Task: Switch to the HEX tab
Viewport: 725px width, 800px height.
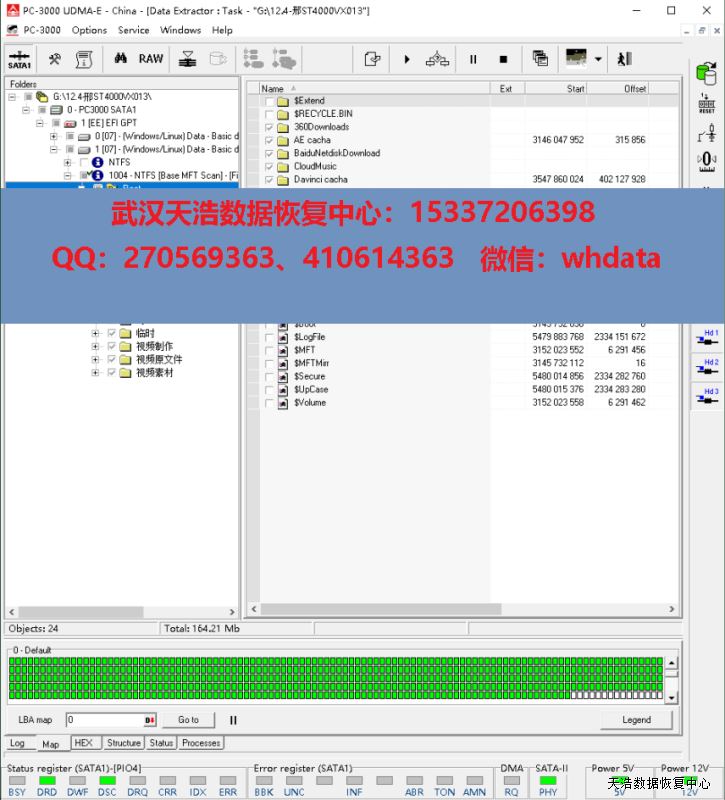Action: pyautogui.click(x=84, y=743)
